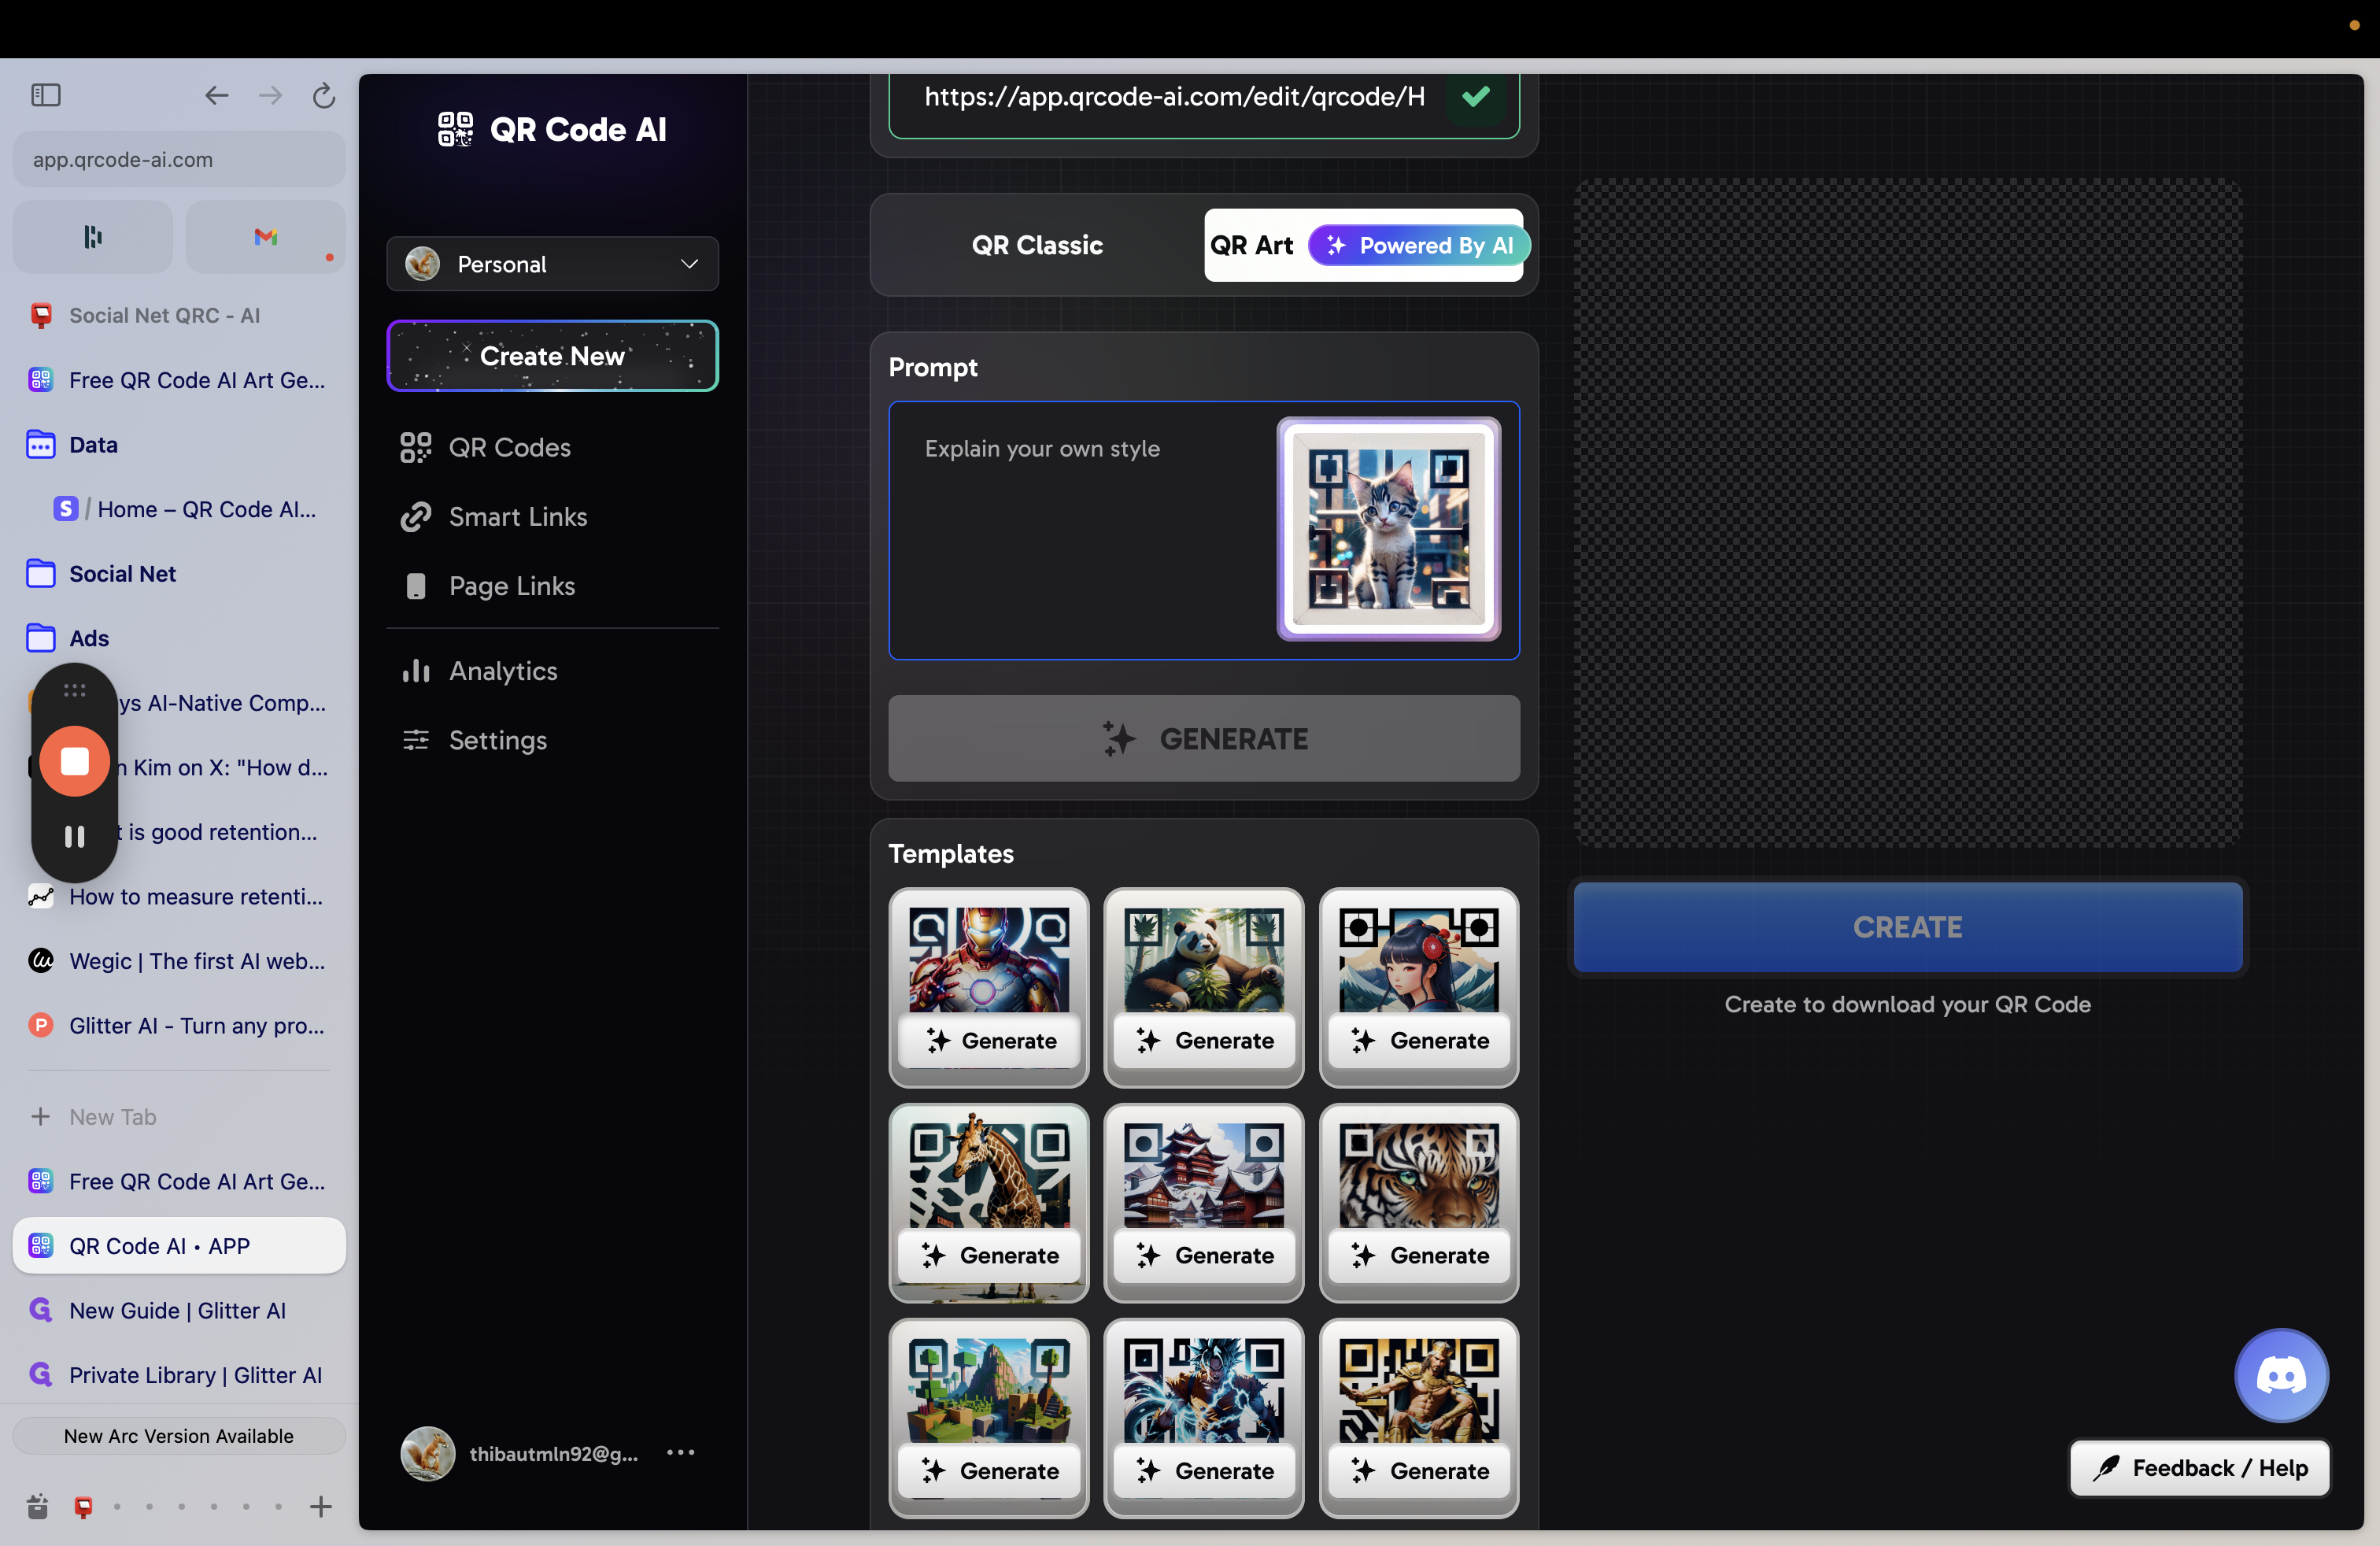Go back with the left arrow

click(216, 95)
